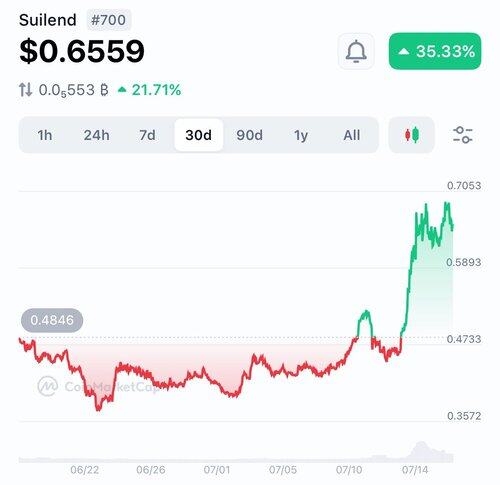Tap the green 35.33% change button

[435, 51]
